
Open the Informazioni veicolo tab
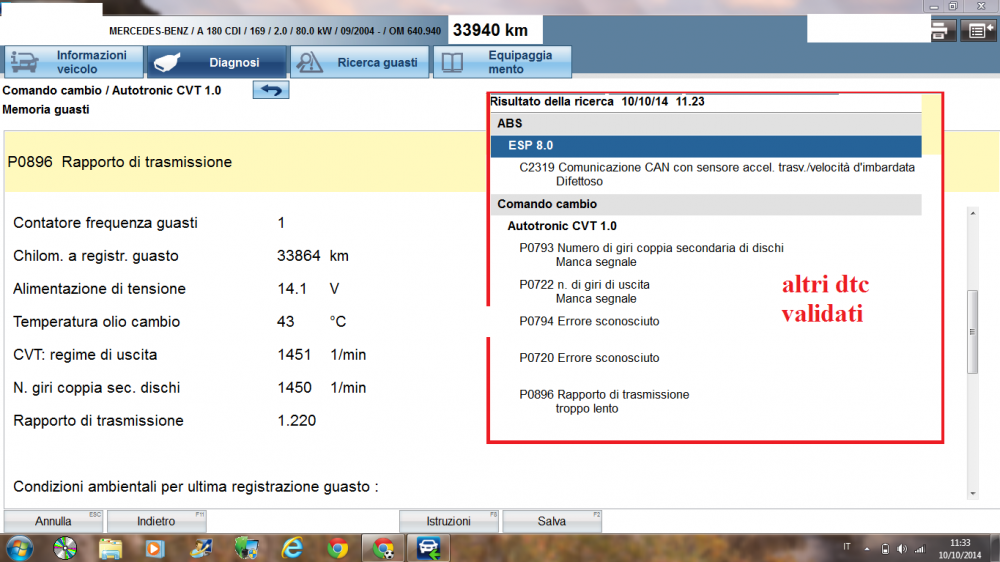tap(73, 62)
